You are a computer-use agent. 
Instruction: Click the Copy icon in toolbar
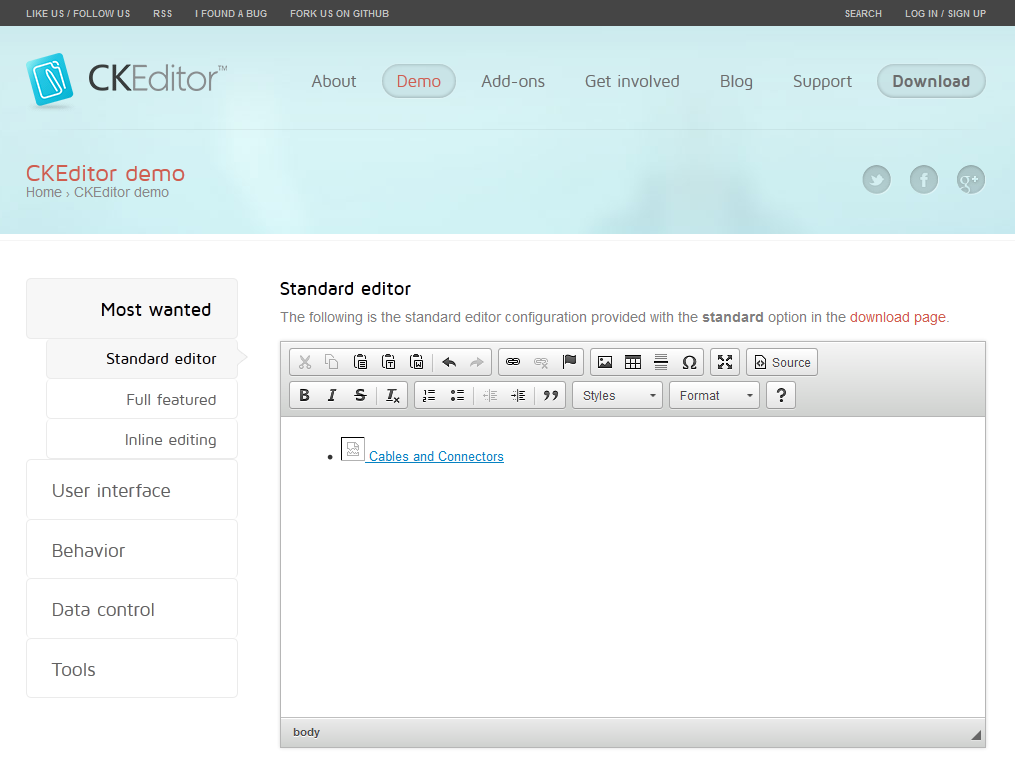tap(331, 362)
